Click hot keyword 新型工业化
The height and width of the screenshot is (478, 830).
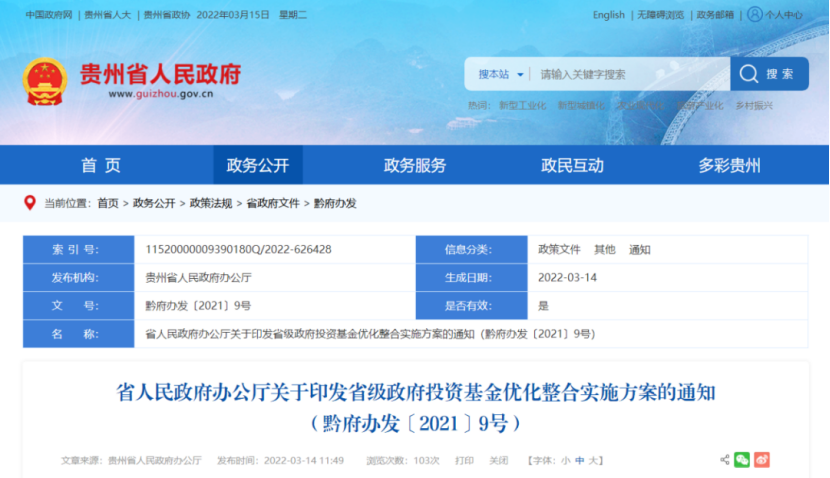[522, 105]
